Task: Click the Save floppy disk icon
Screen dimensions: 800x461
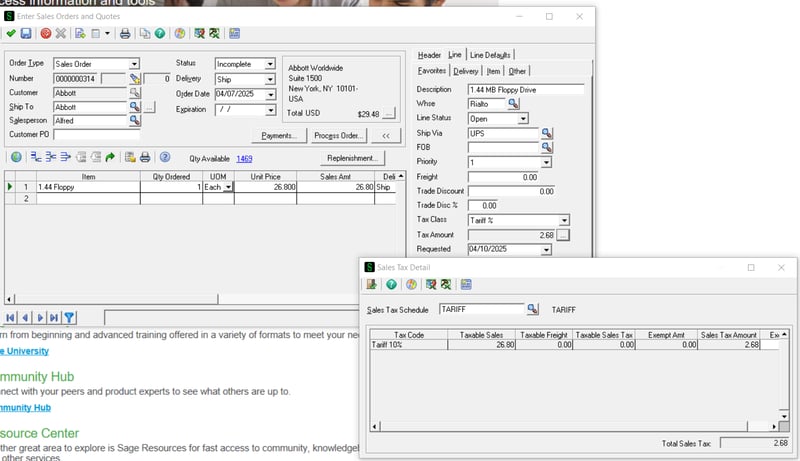Action: point(26,33)
